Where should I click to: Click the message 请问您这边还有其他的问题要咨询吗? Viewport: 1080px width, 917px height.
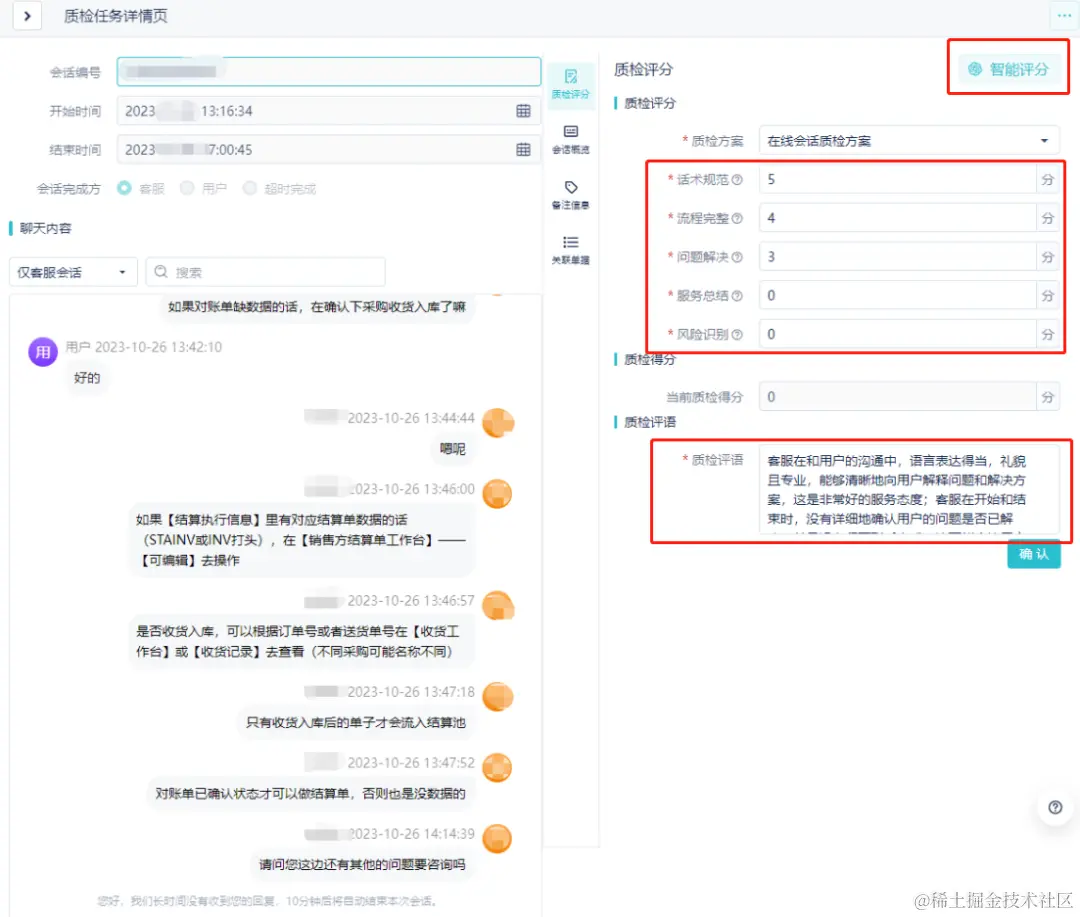(362, 864)
